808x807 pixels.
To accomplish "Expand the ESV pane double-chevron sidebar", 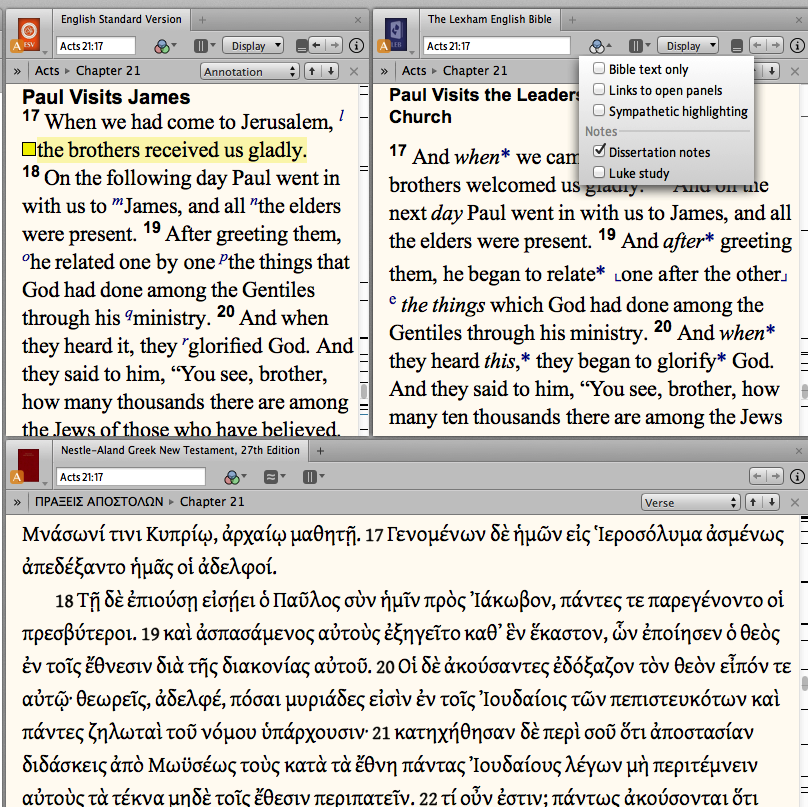I will click(17, 71).
